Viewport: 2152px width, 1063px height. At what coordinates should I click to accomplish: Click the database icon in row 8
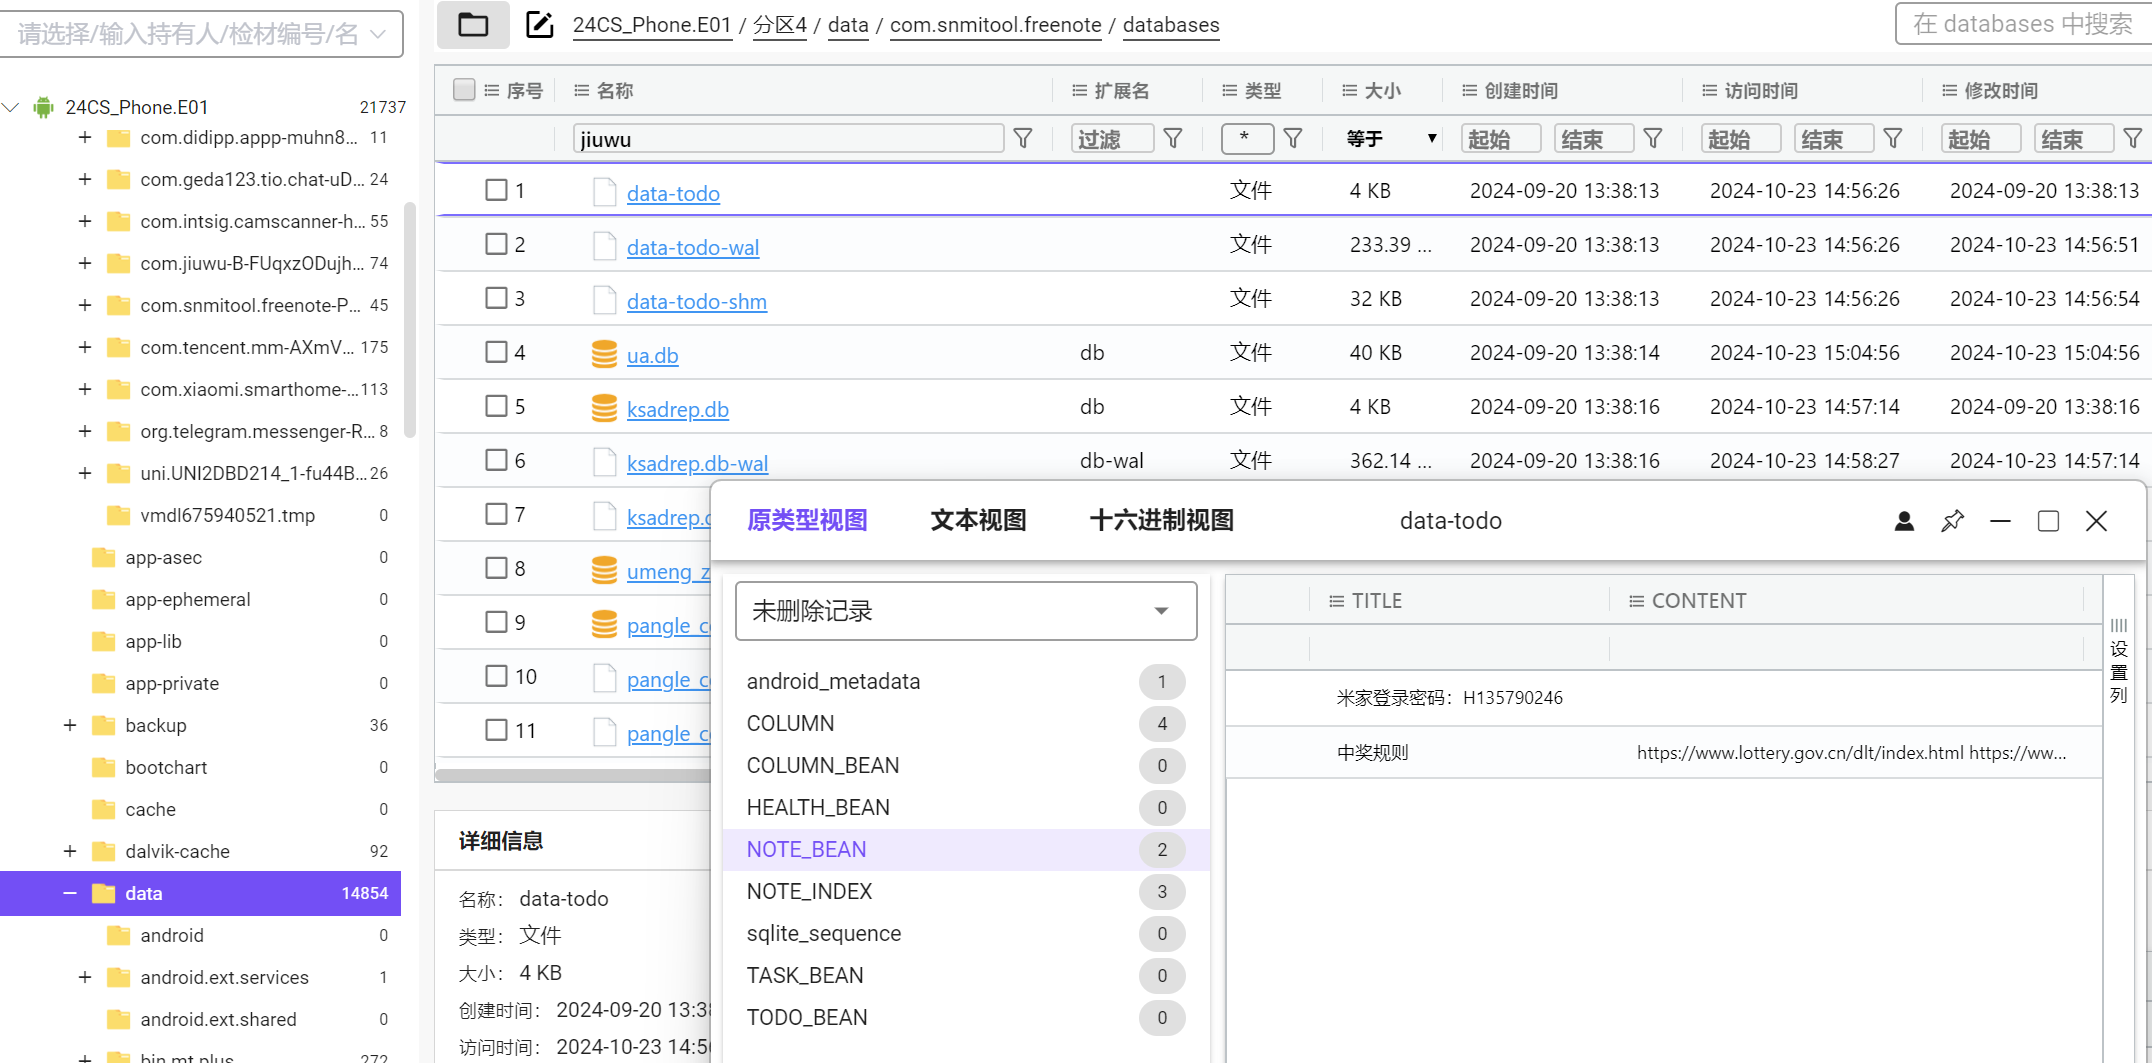click(x=604, y=570)
